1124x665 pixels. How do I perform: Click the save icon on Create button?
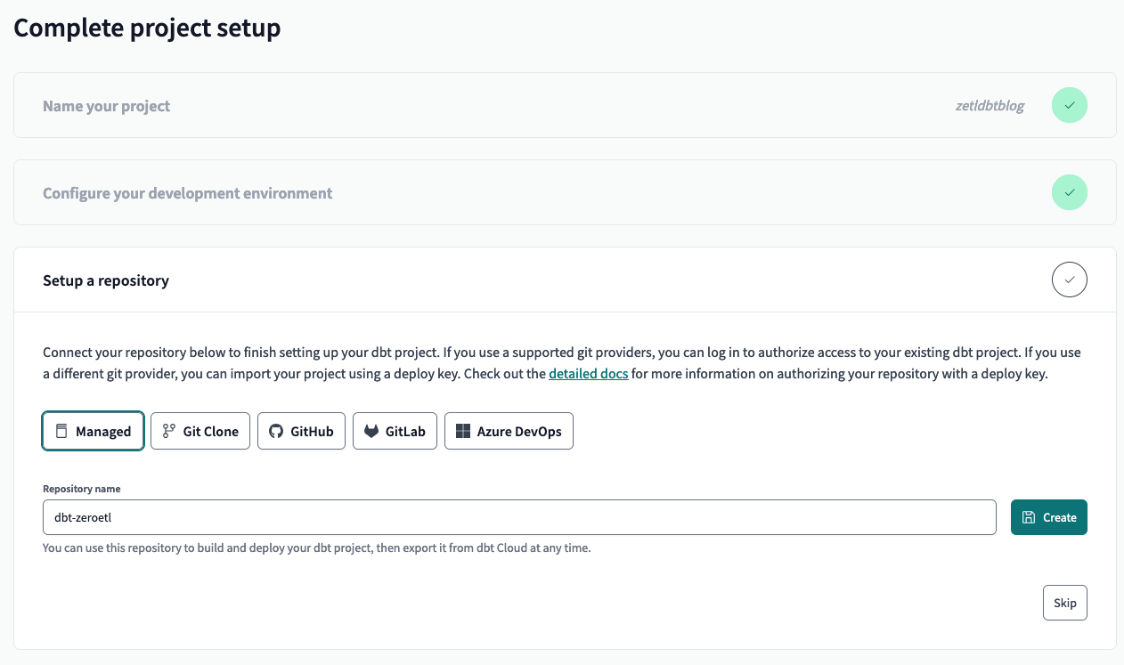[1029, 517]
